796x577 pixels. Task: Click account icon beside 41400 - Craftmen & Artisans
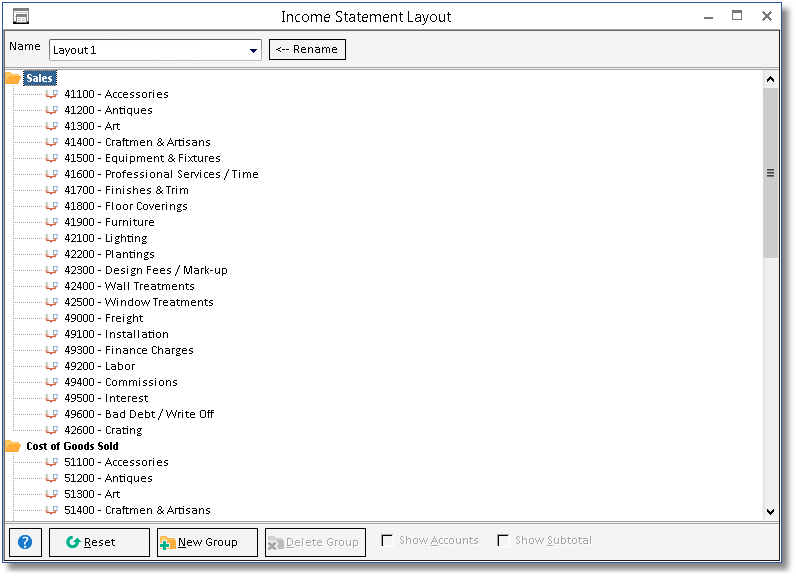[x=51, y=142]
